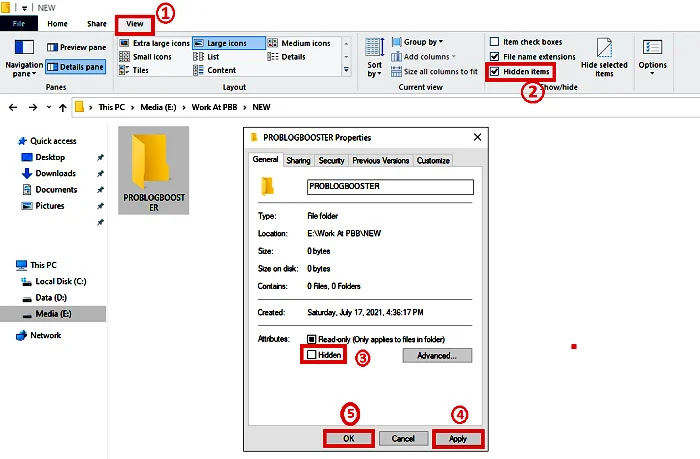Close the PROBLOGBOOSTER Properties dialog

(477, 137)
